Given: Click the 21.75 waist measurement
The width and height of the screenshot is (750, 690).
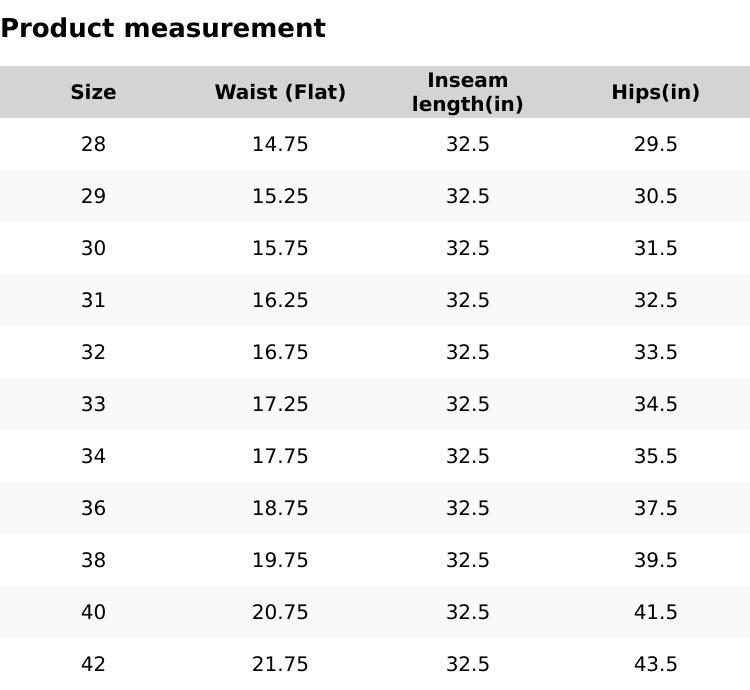Looking at the screenshot, I should coord(280,664).
